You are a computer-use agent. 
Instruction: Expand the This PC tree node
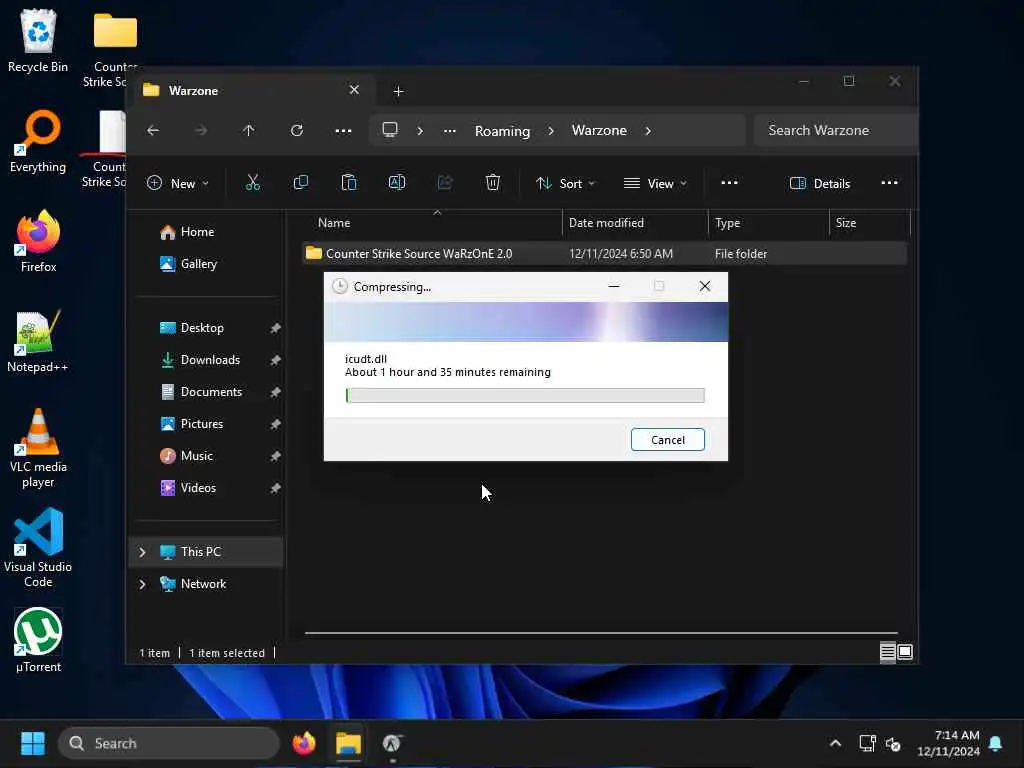click(x=142, y=552)
